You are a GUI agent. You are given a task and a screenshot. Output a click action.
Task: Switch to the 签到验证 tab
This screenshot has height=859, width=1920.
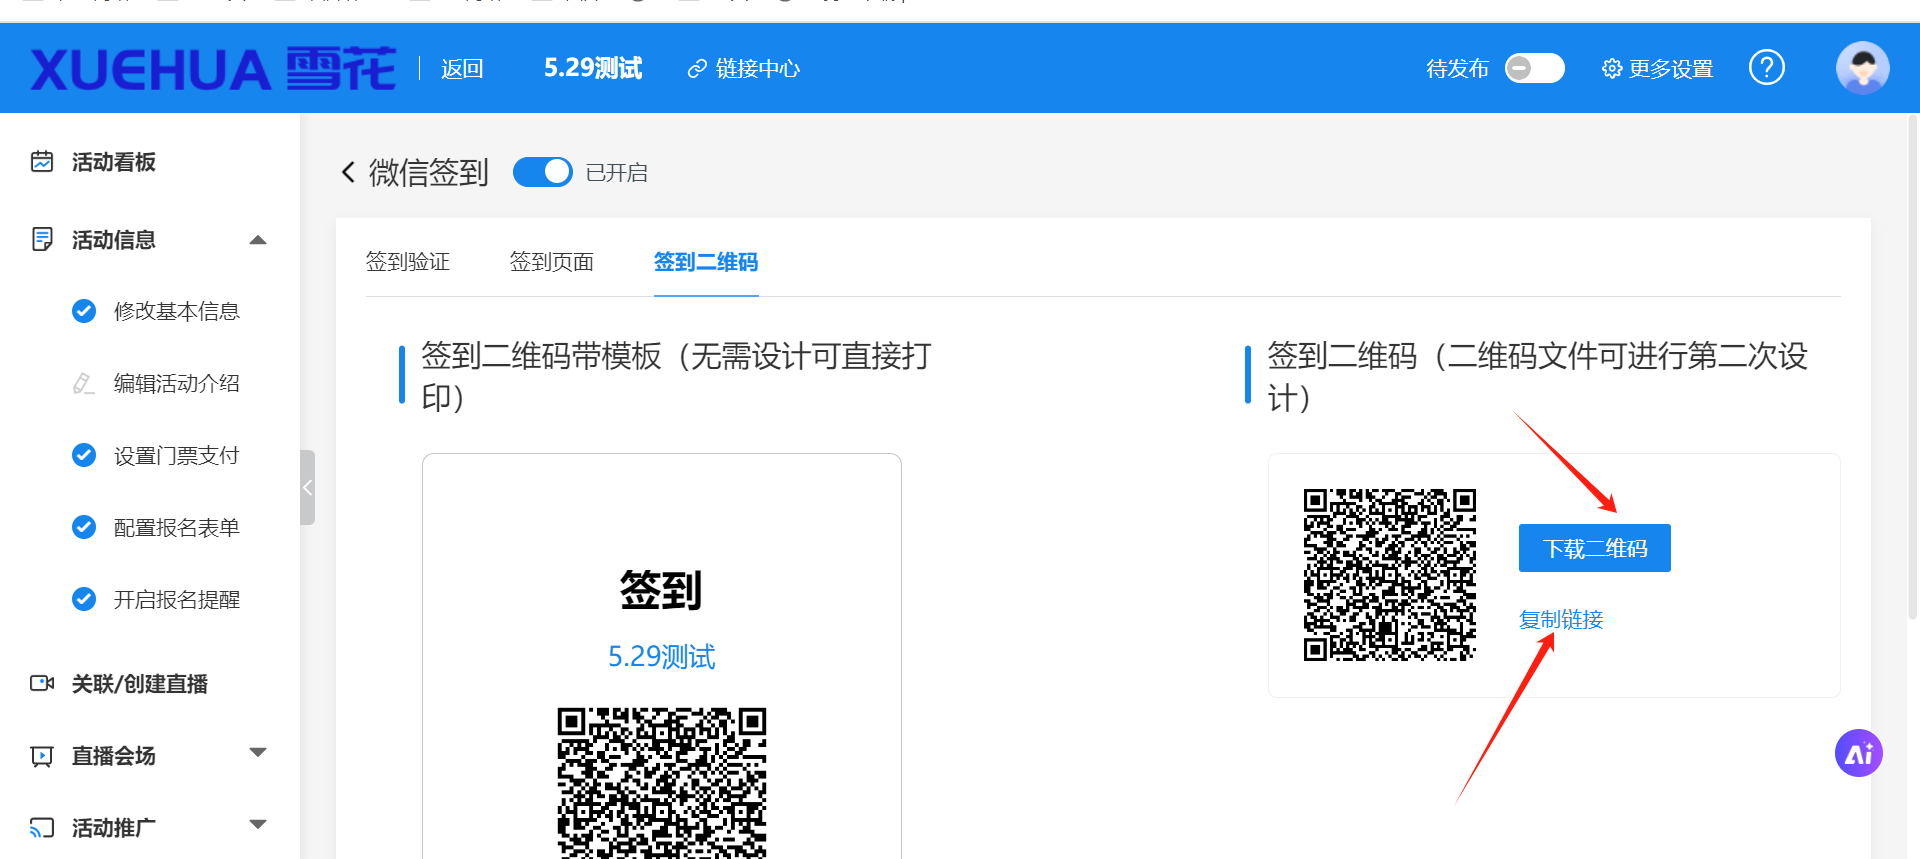coord(408,262)
